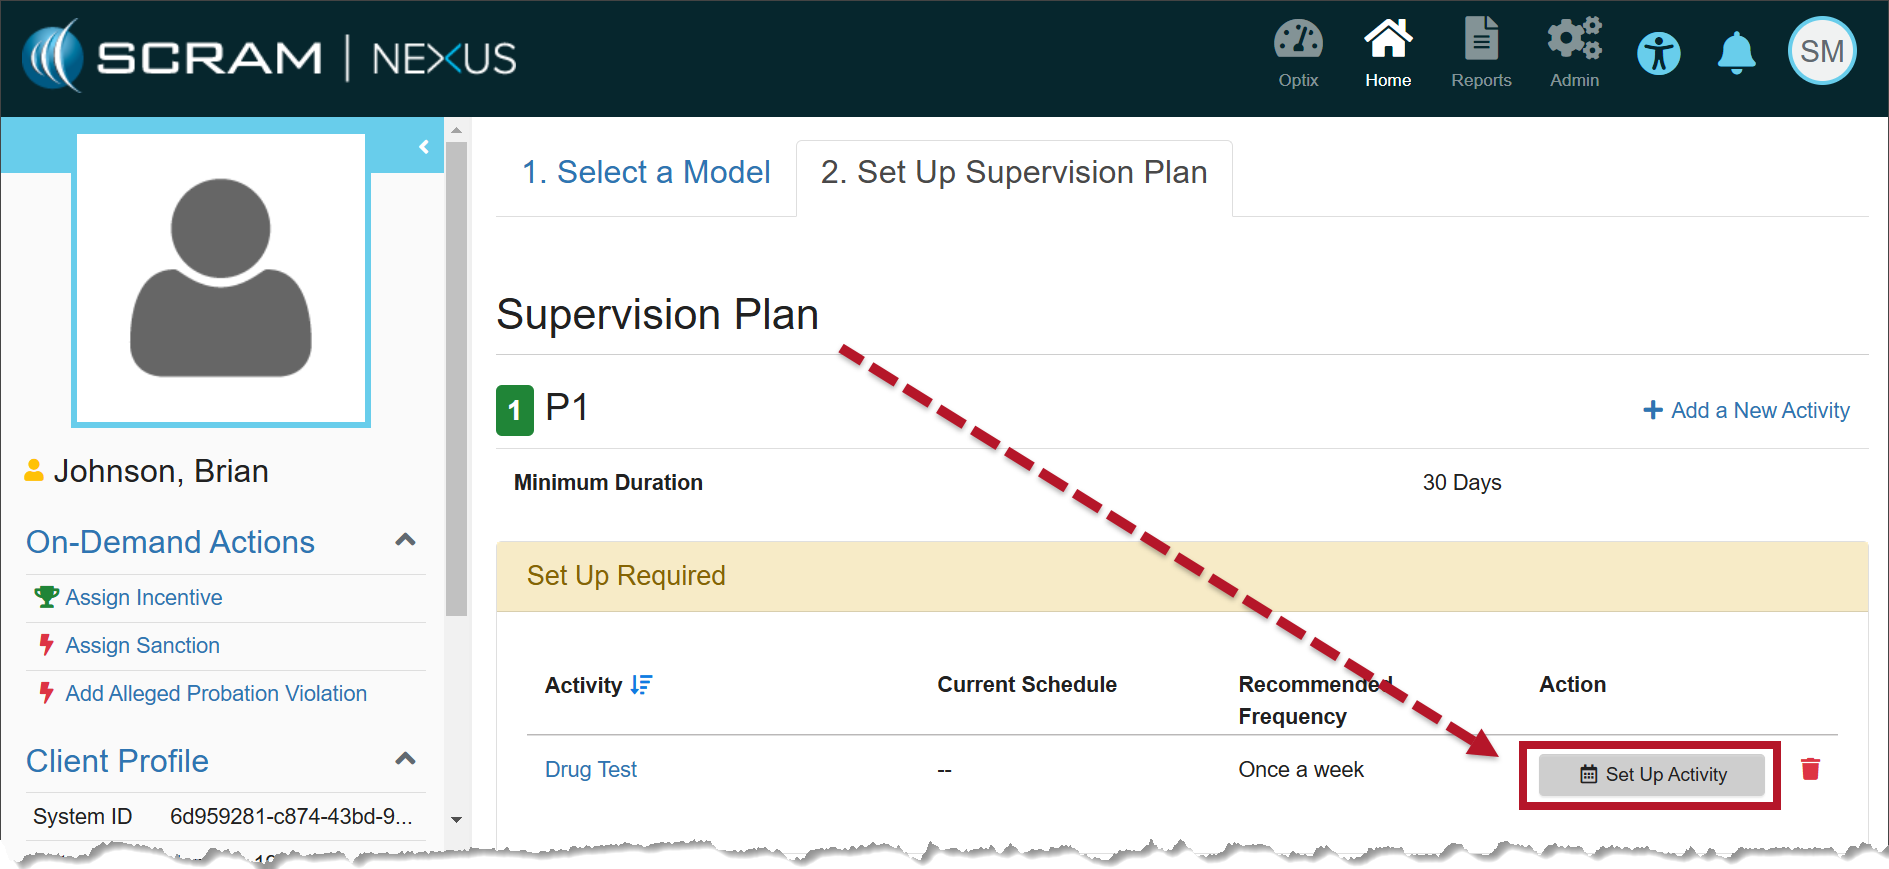
Task: Click the sidebar scroll down arrow
Action: [x=456, y=819]
